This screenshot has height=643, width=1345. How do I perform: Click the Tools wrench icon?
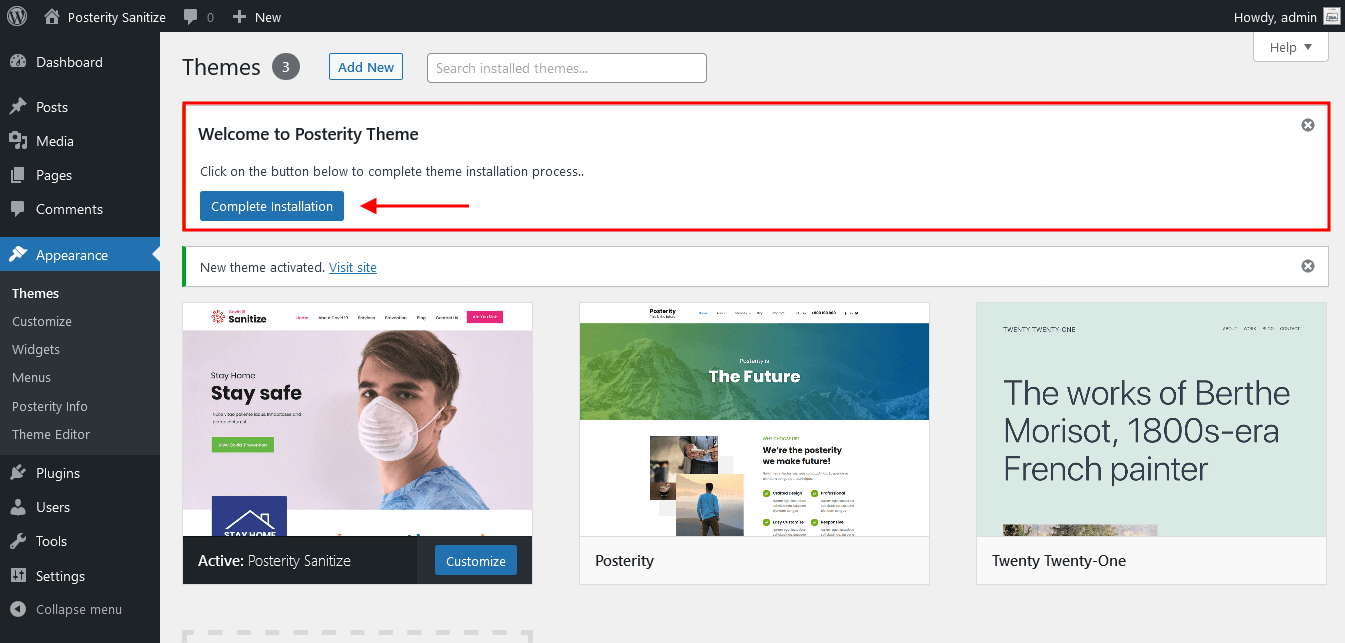18,541
